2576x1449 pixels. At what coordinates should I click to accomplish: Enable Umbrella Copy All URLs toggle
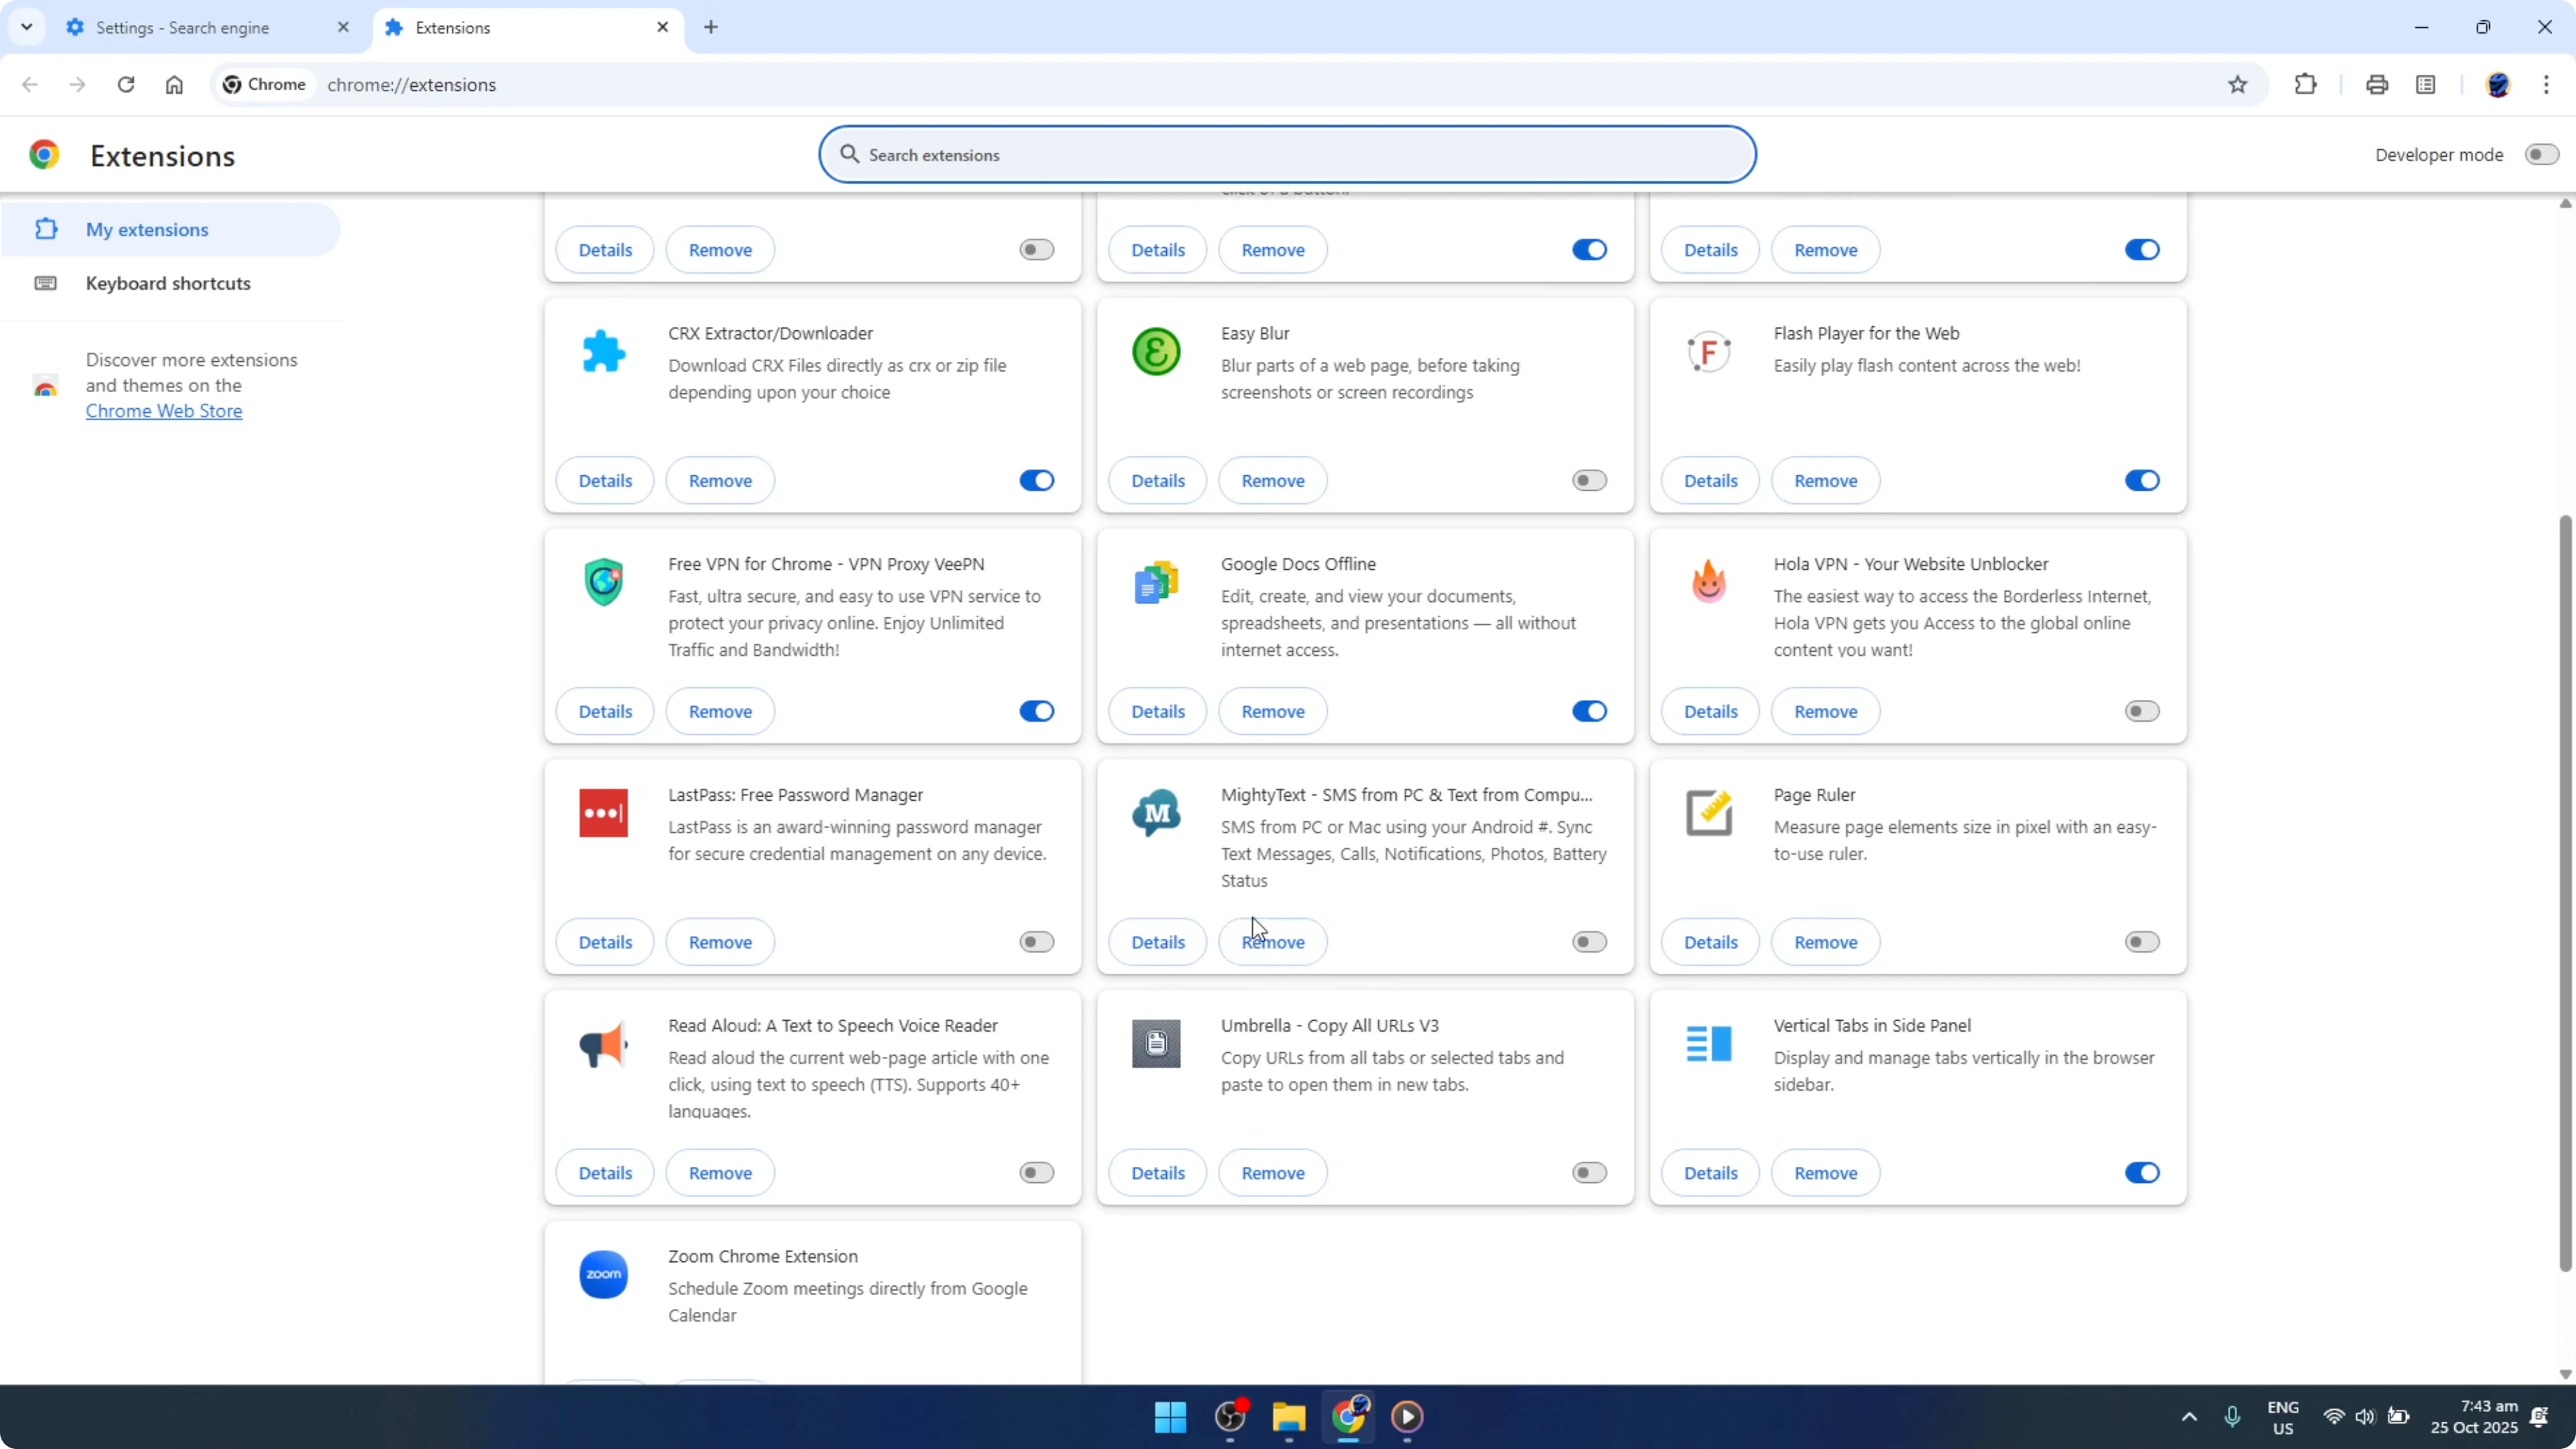click(1589, 1173)
